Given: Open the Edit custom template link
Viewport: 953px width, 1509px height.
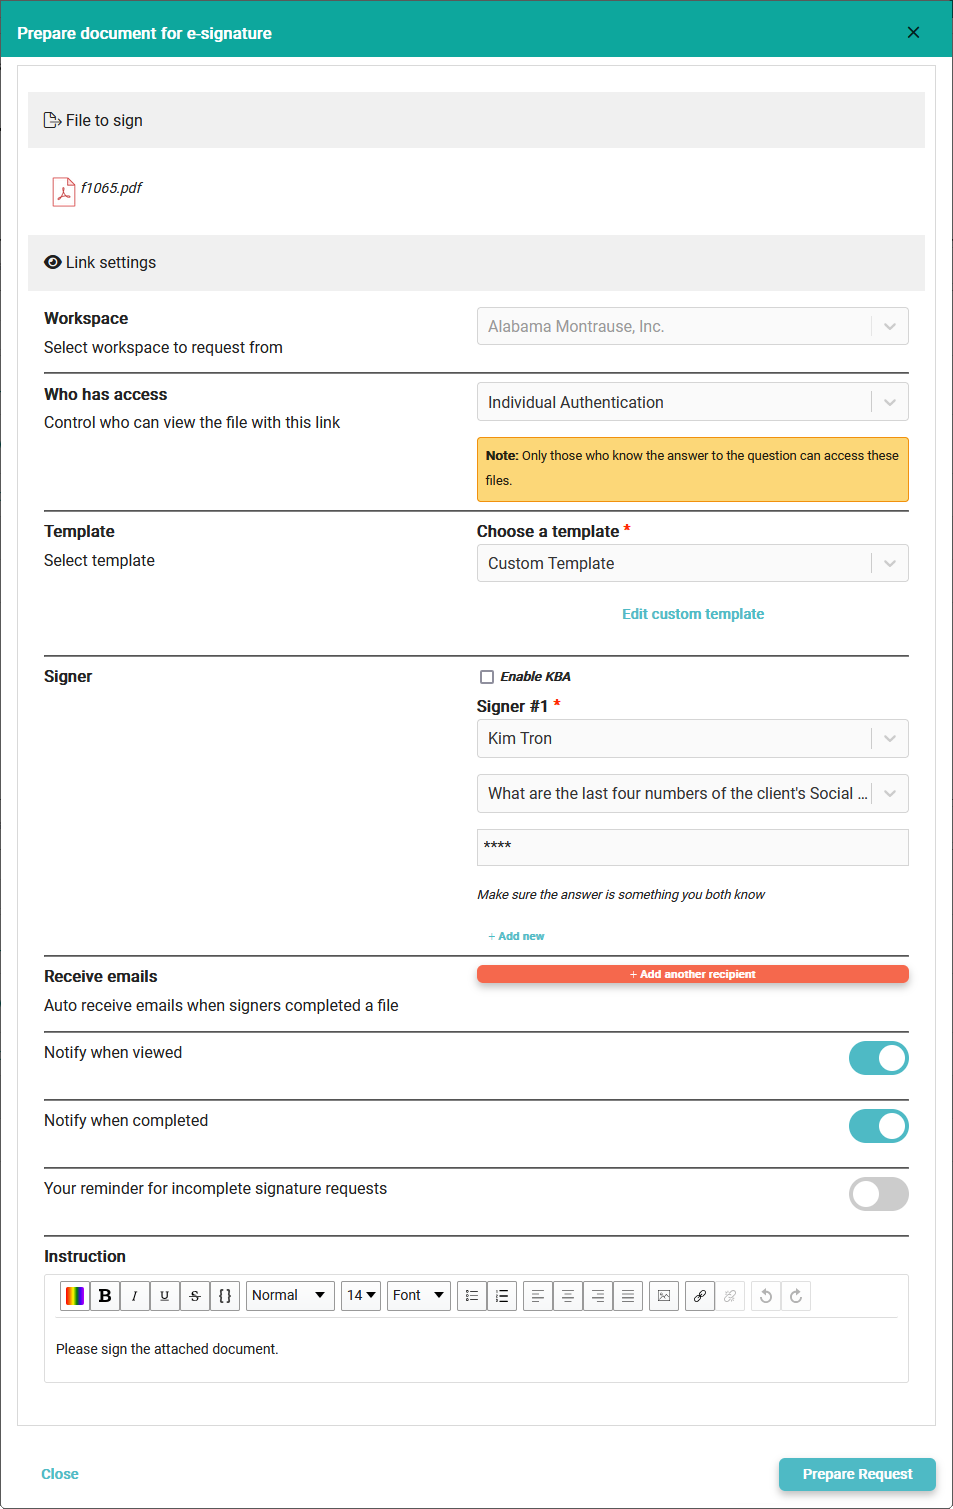Looking at the screenshot, I should pyautogui.click(x=693, y=614).
